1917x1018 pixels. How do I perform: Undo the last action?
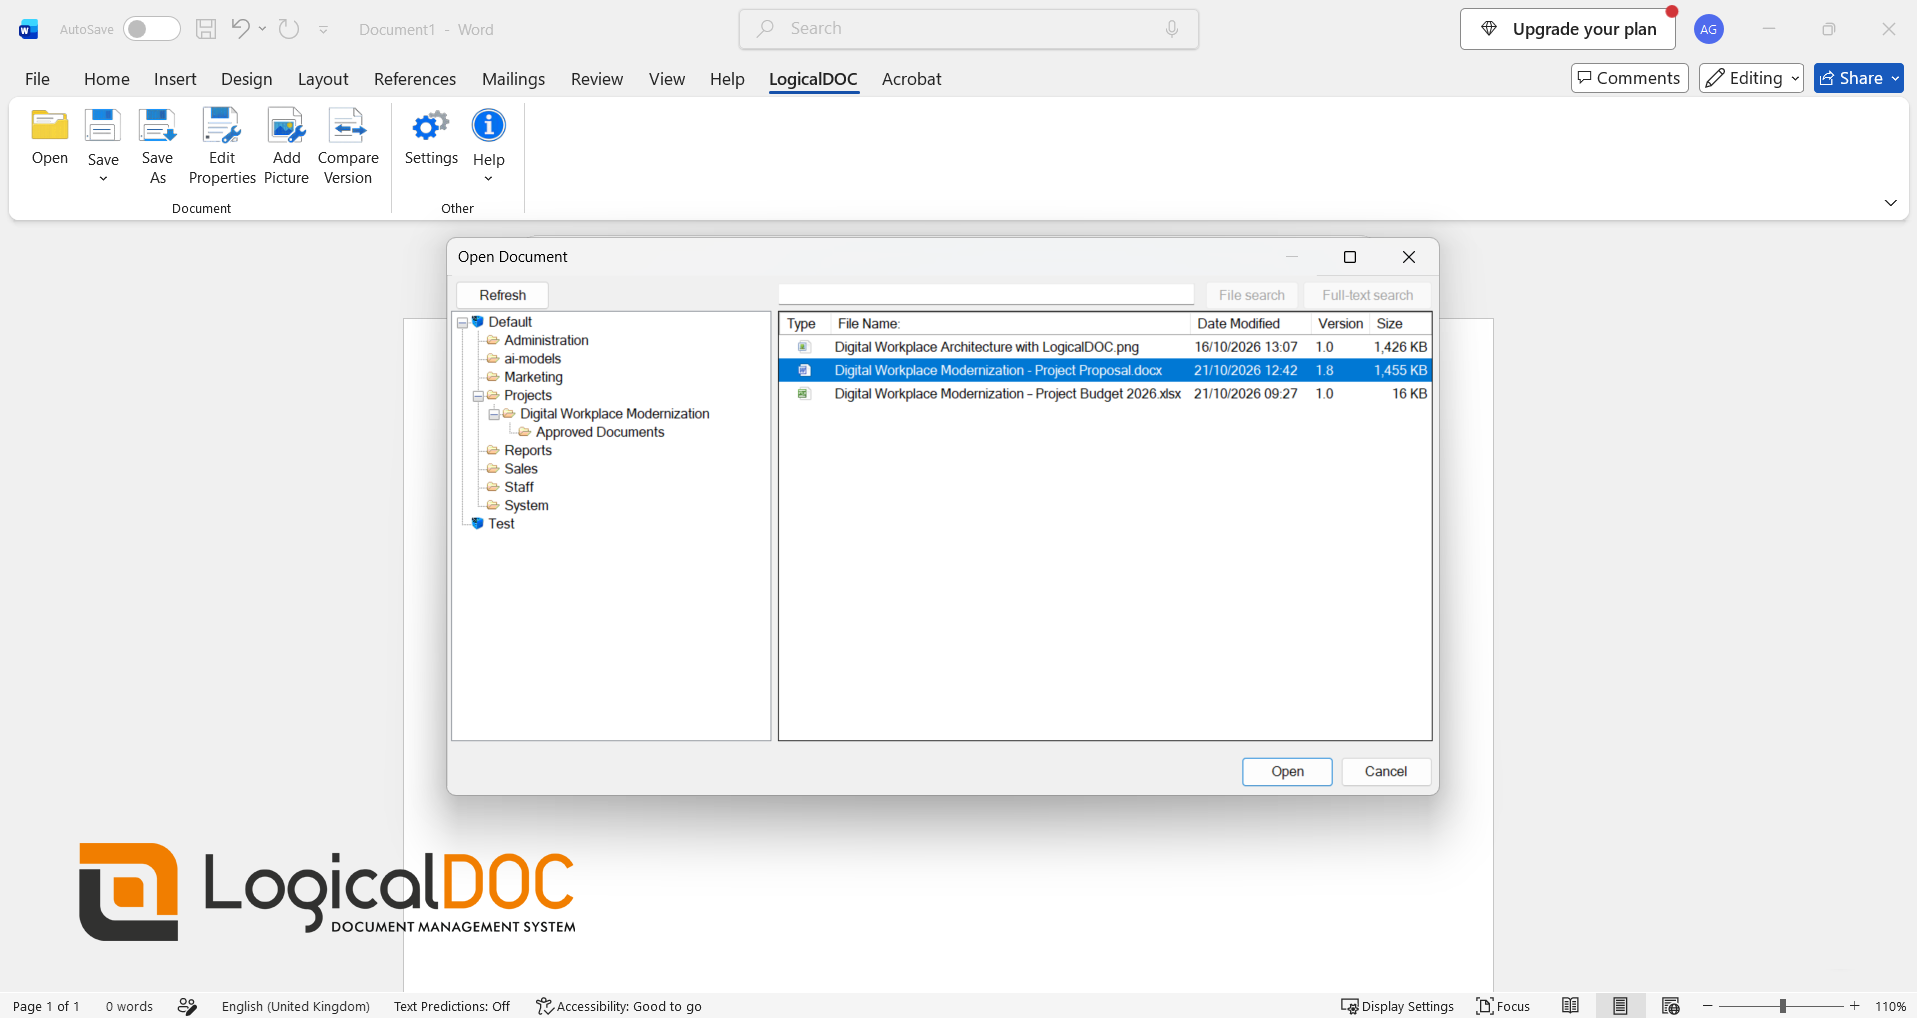[240, 28]
